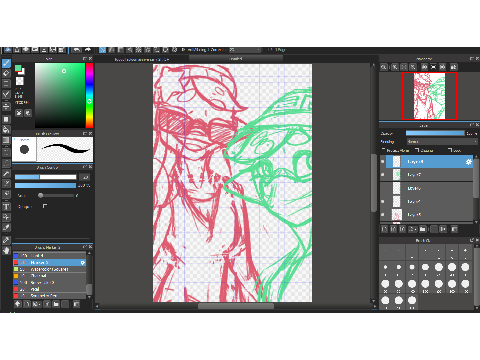This screenshot has height=360, width=480.
Task: Select the highlighted red-swatch brush row
Action: tap(50, 263)
